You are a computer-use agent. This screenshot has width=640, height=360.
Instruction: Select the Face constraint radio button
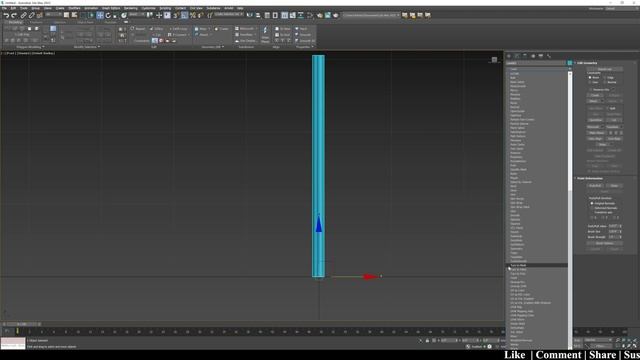pos(590,82)
